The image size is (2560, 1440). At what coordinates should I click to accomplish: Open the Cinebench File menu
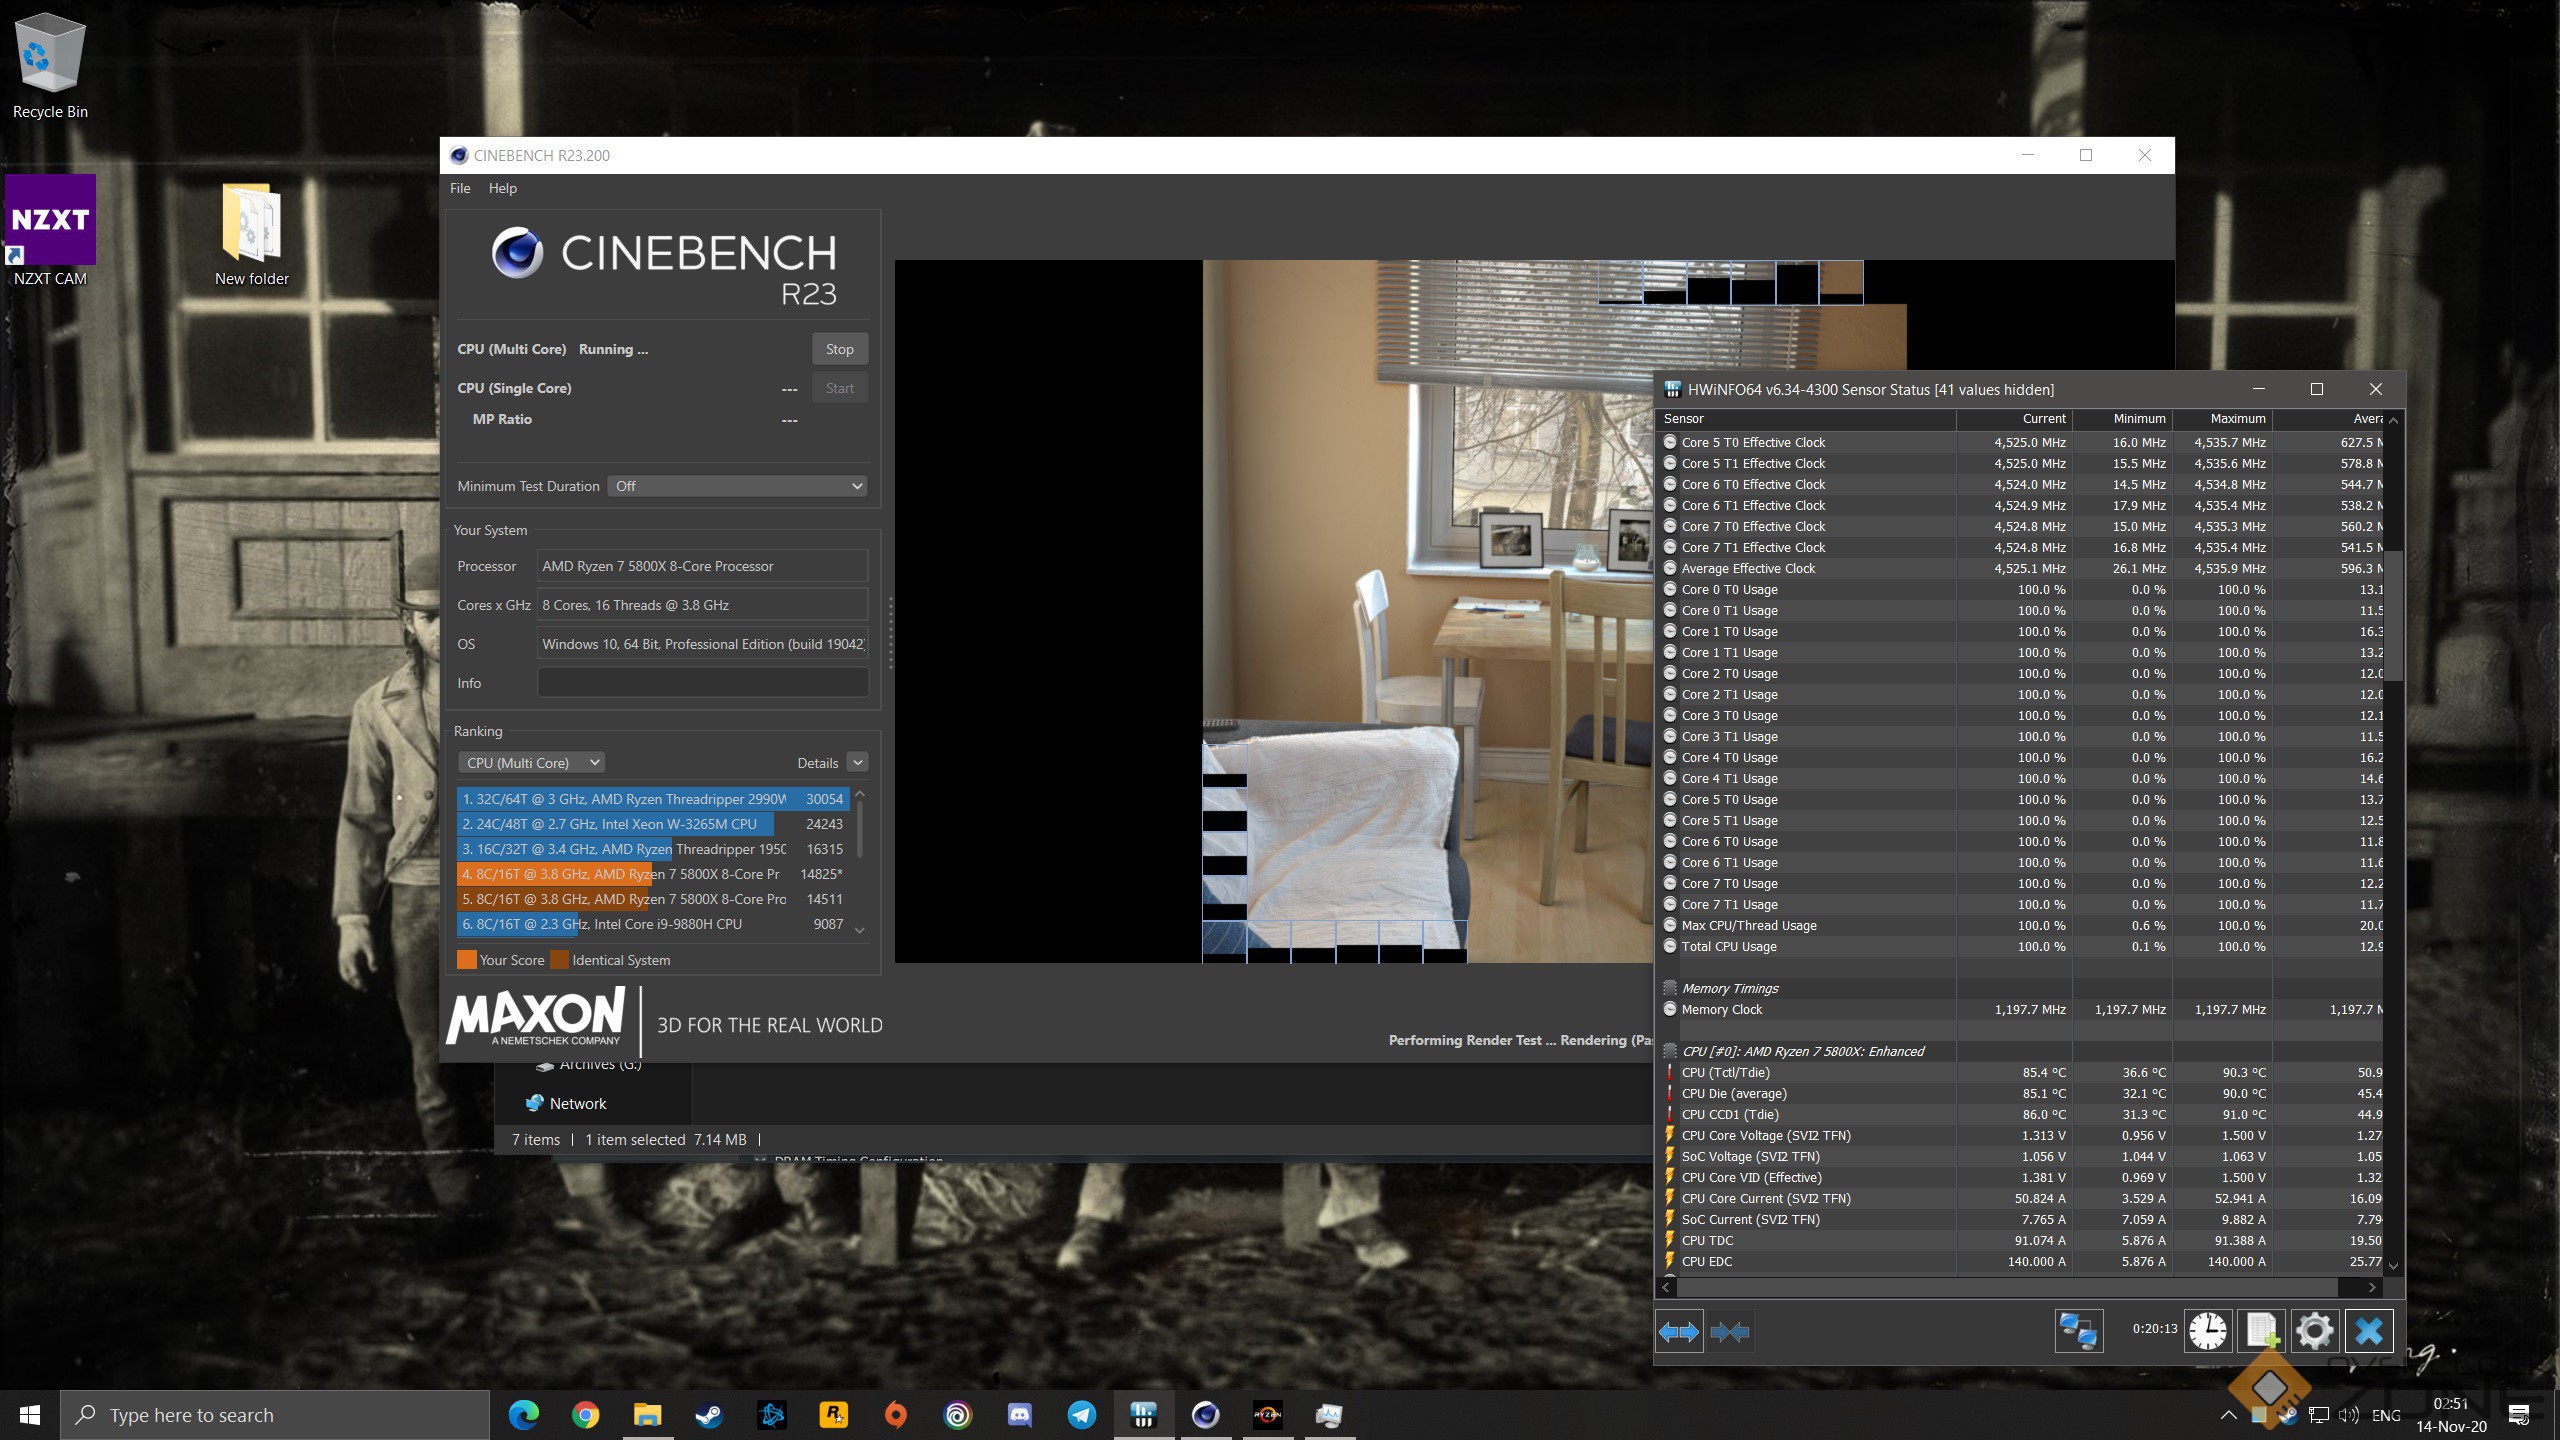pyautogui.click(x=460, y=188)
